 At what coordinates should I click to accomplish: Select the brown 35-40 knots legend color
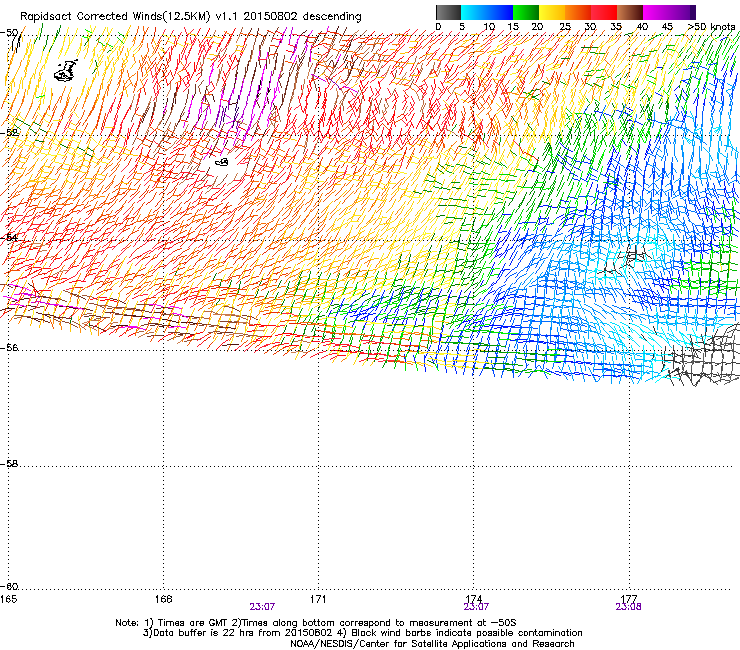point(630,12)
